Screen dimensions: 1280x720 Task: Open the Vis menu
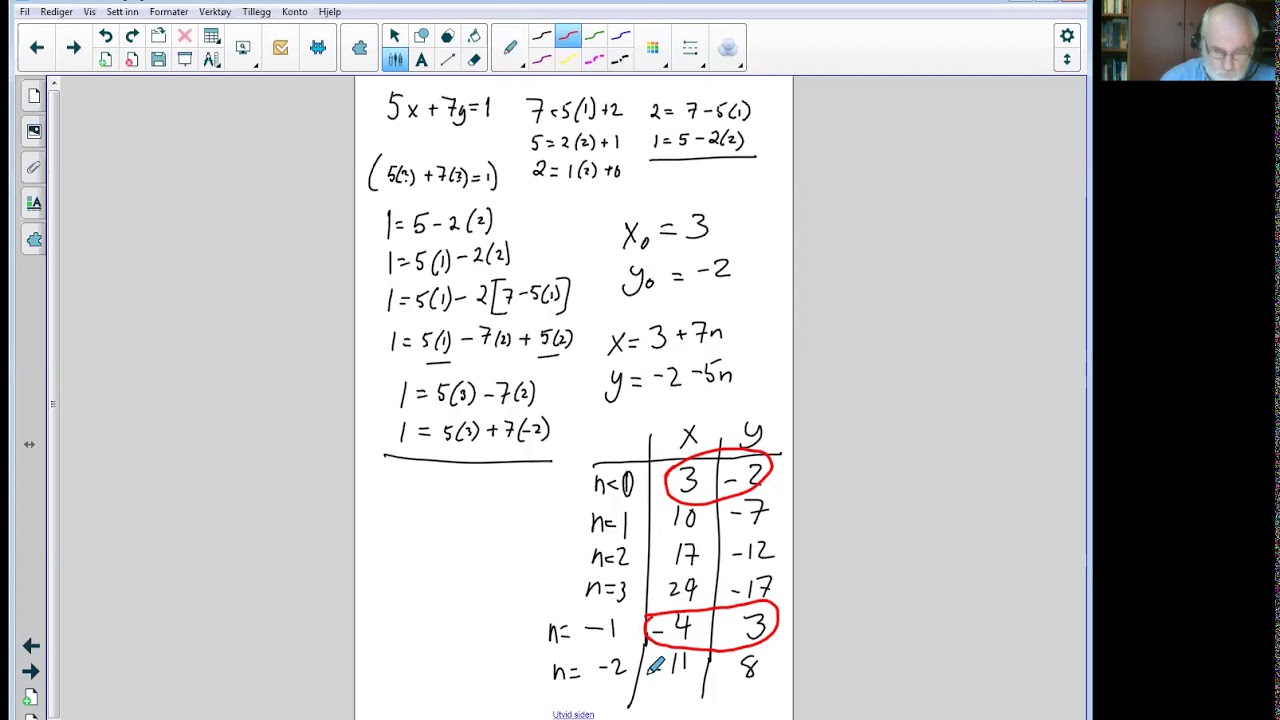coord(89,12)
